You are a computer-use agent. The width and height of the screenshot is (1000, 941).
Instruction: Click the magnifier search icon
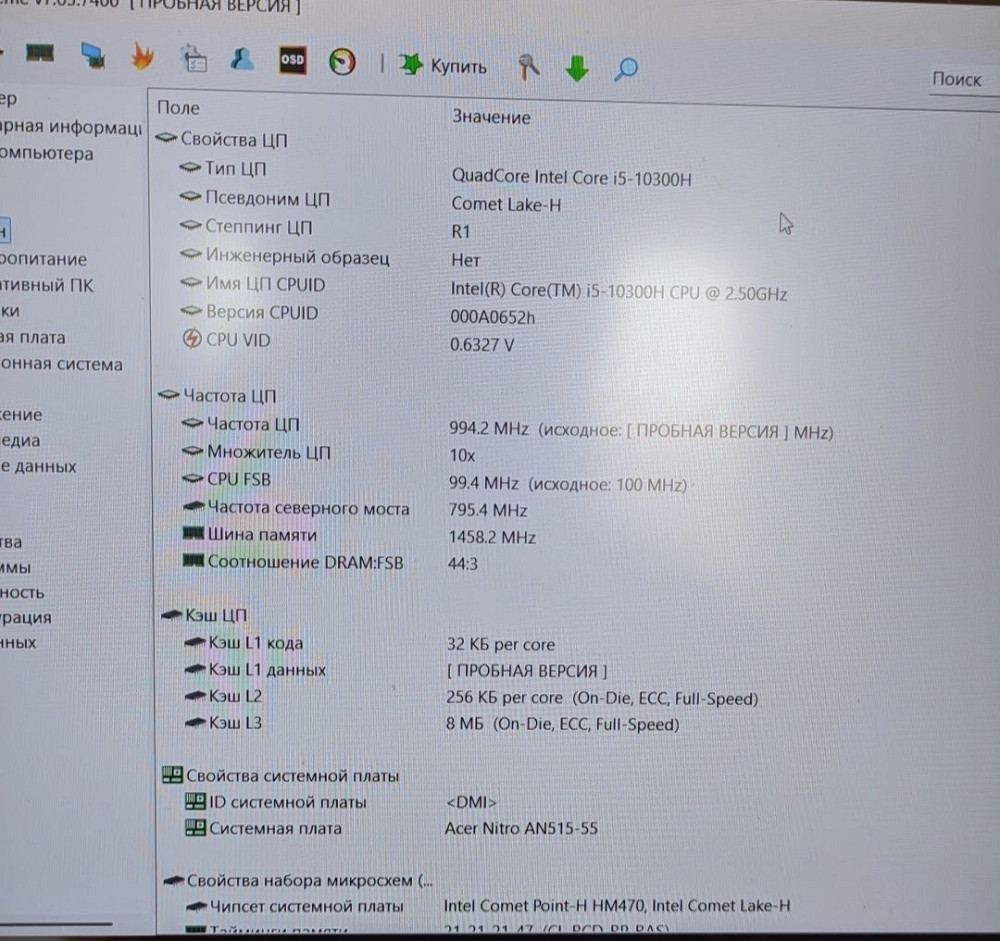[625, 68]
